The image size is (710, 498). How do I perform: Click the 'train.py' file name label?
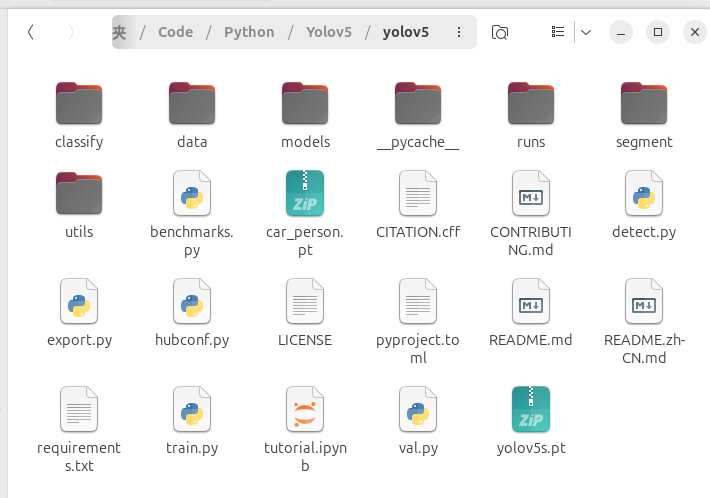click(x=192, y=448)
